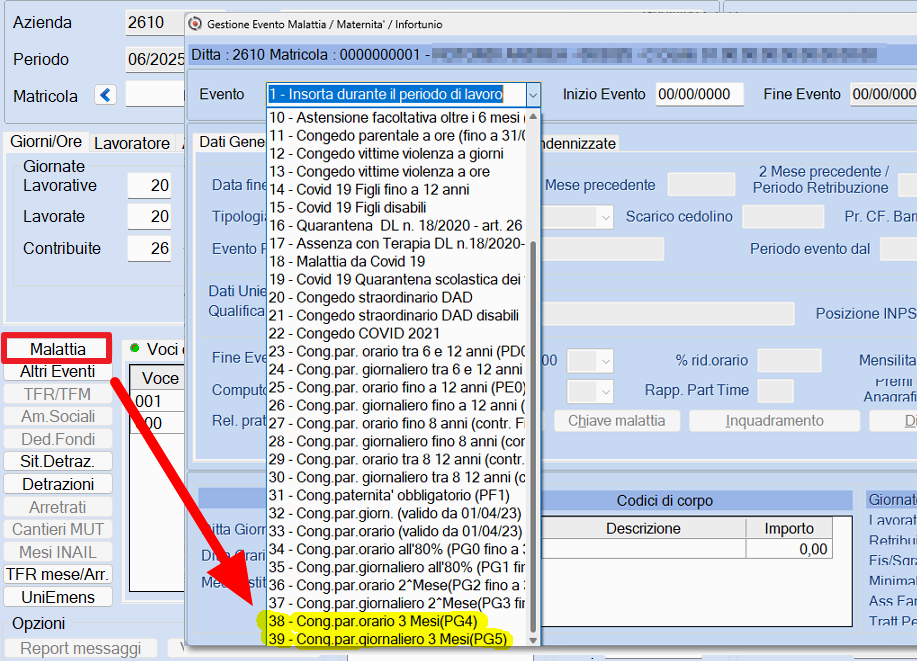This screenshot has height=661, width=917.
Task: Open the dropdown left of Scarico cedolino
Action: (x=606, y=217)
